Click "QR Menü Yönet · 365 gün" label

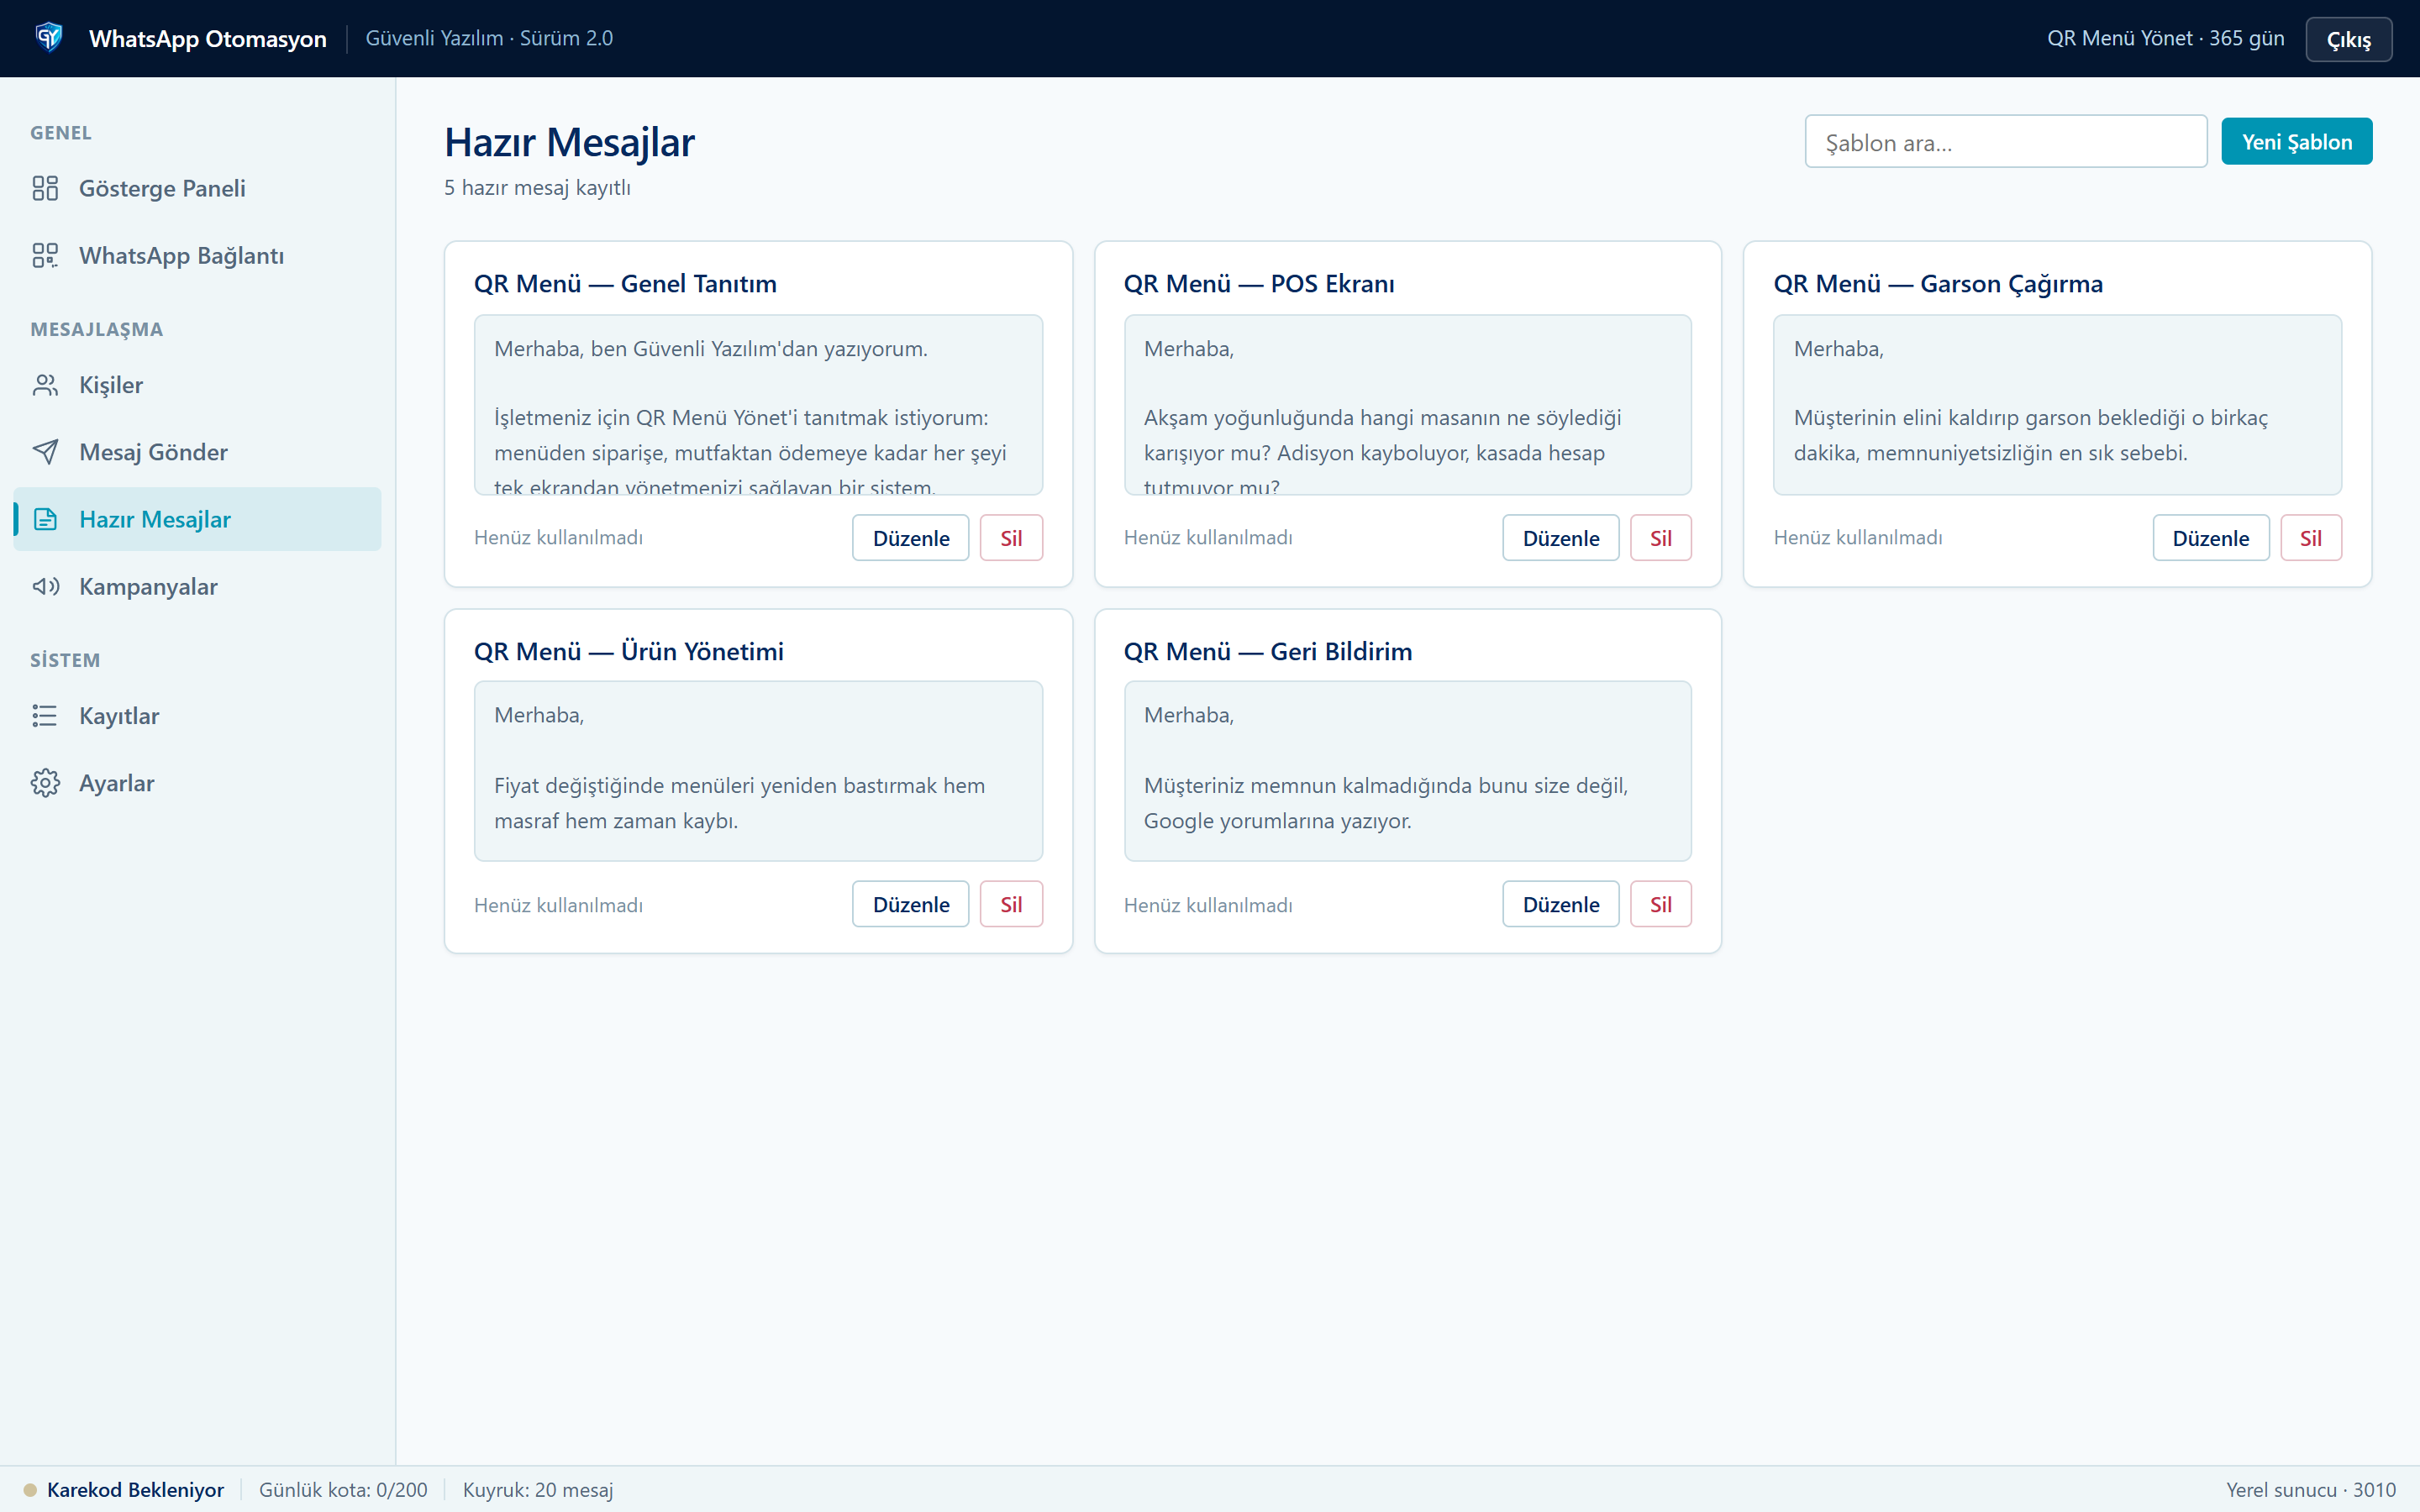(2166, 38)
